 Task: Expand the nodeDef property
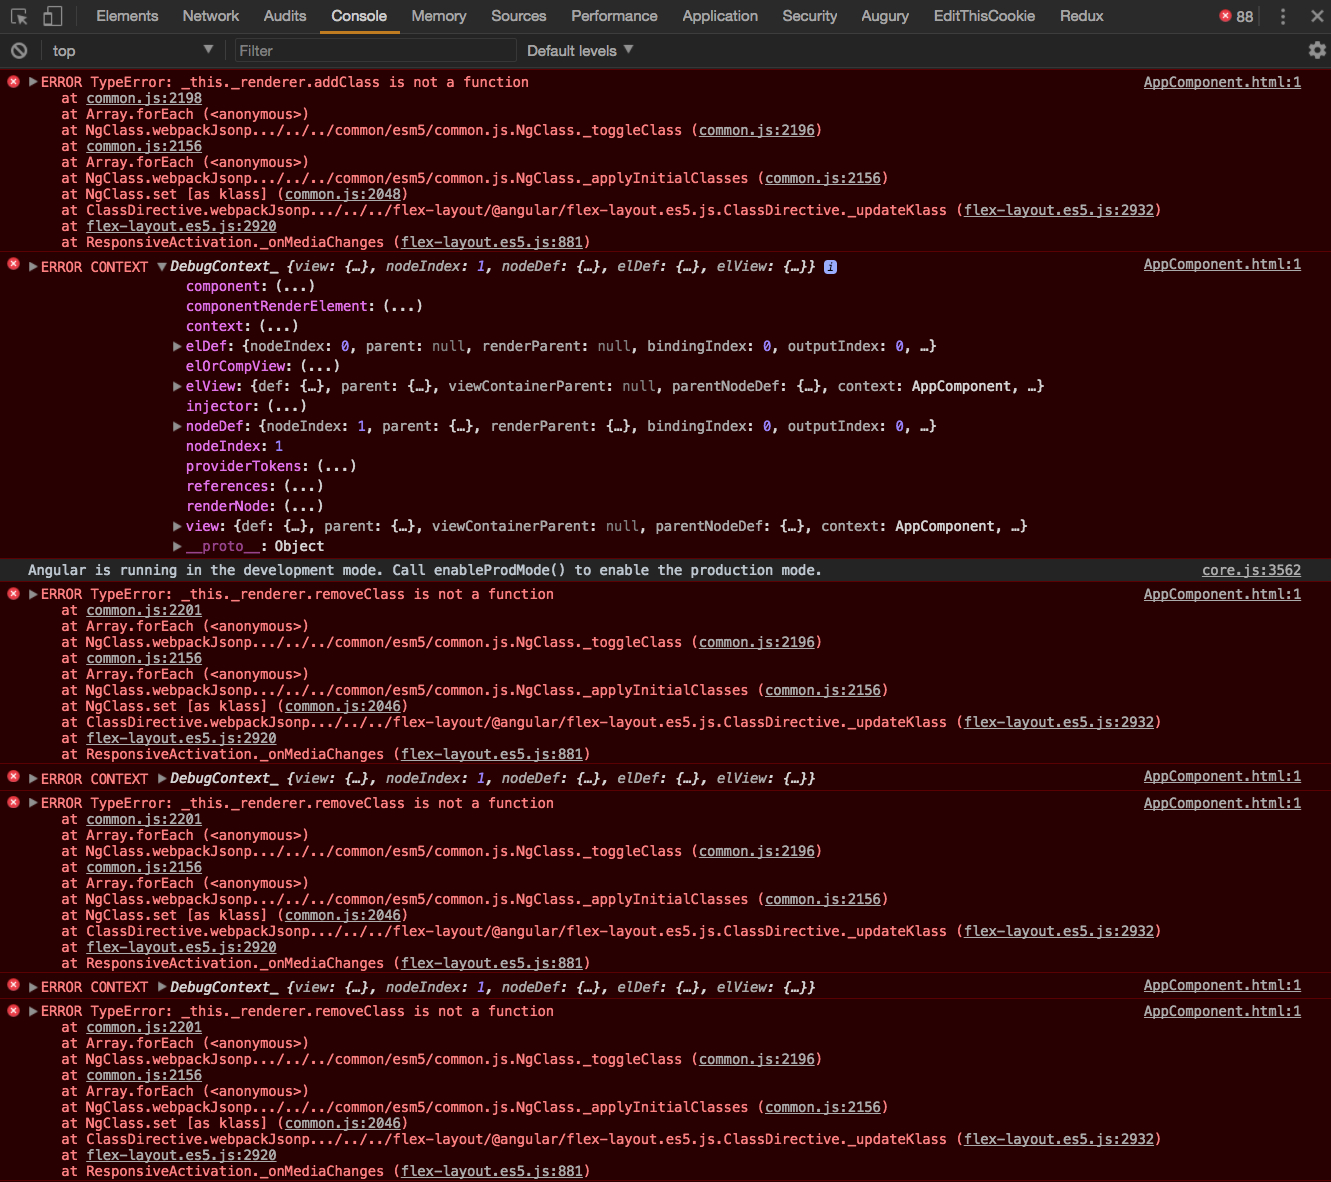coord(177,426)
